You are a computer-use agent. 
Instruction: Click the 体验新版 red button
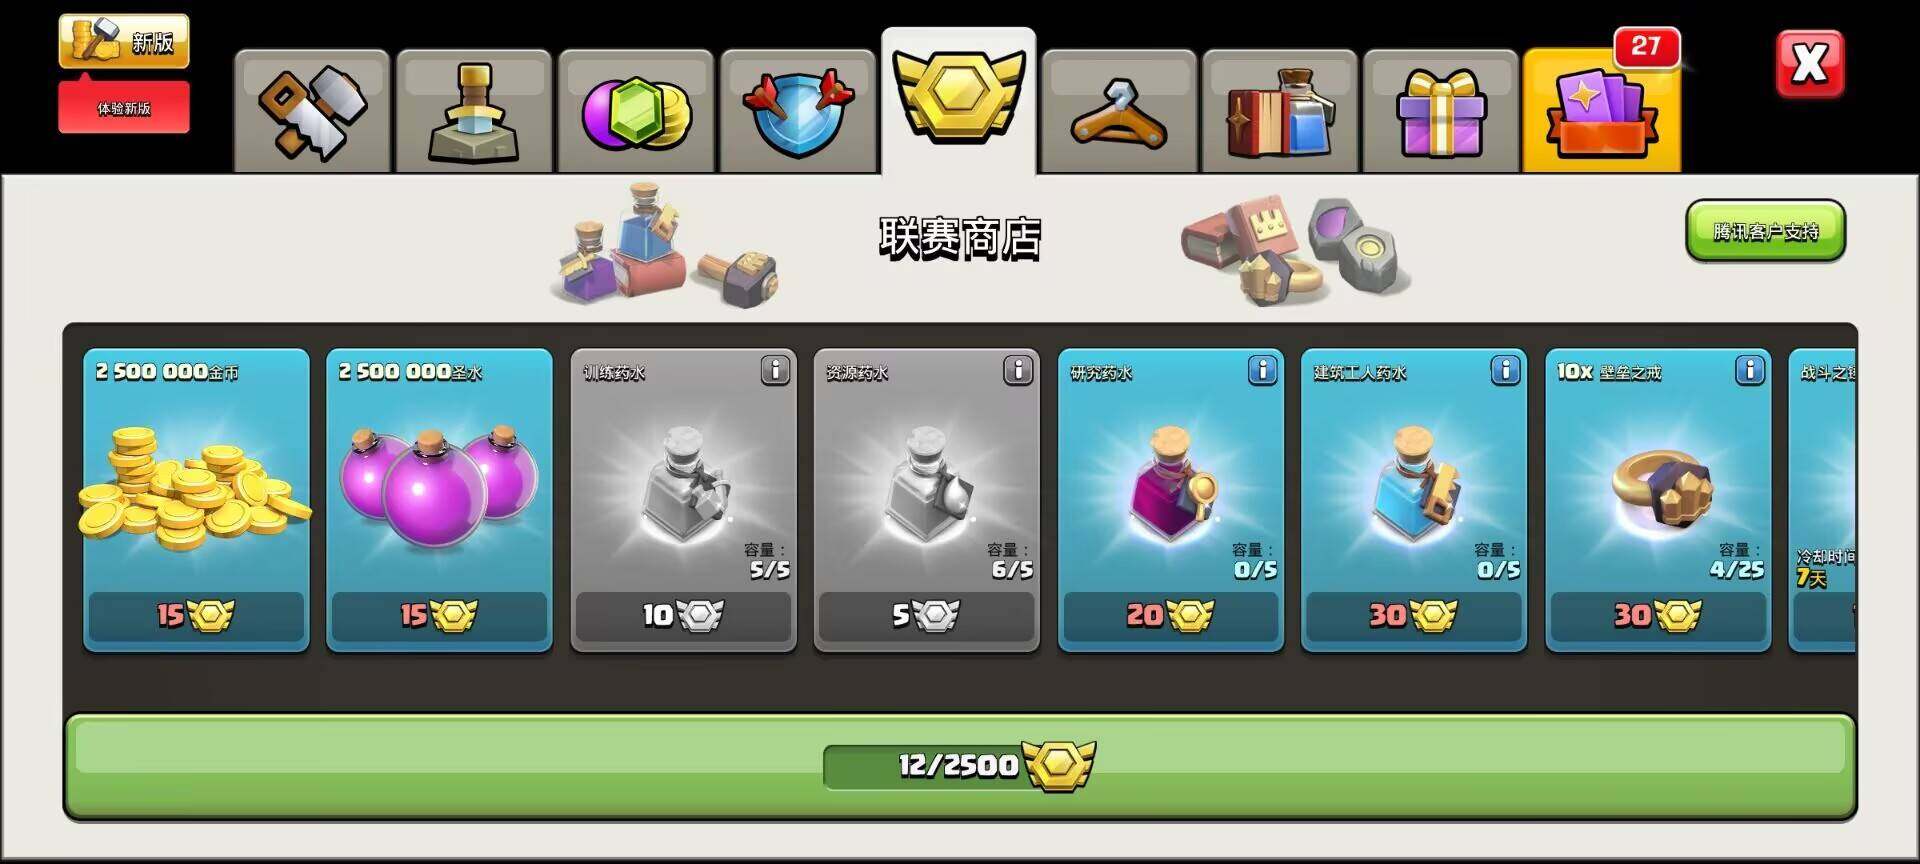click(124, 108)
